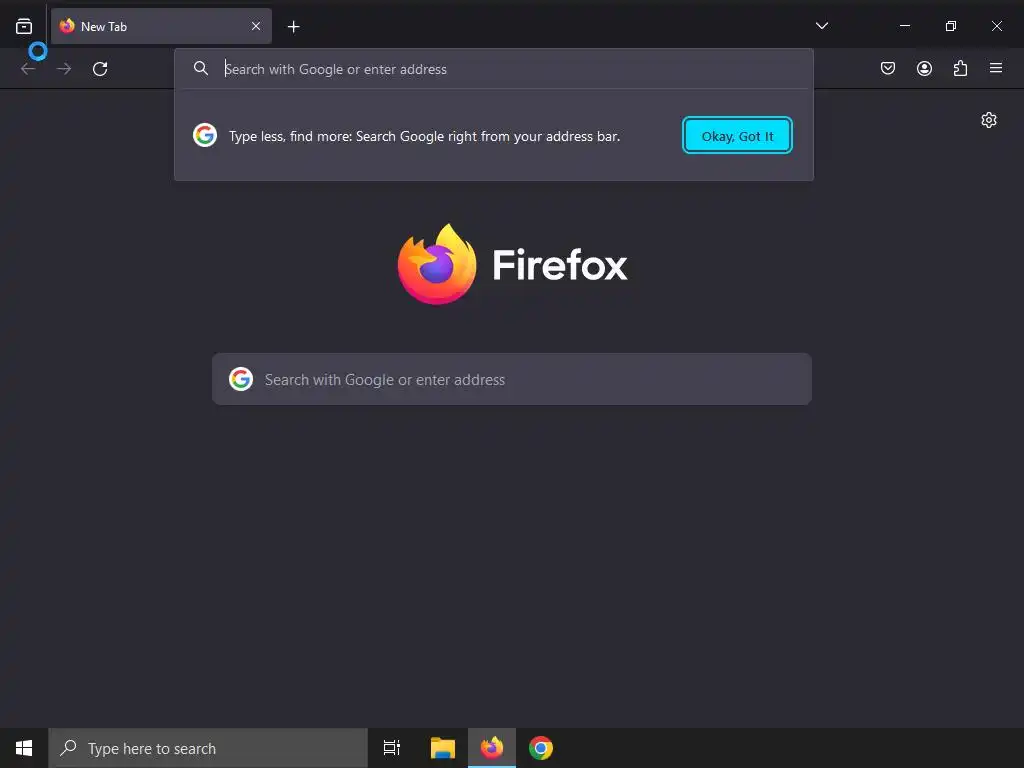Click Type here to search taskbar box

[208, 748]
